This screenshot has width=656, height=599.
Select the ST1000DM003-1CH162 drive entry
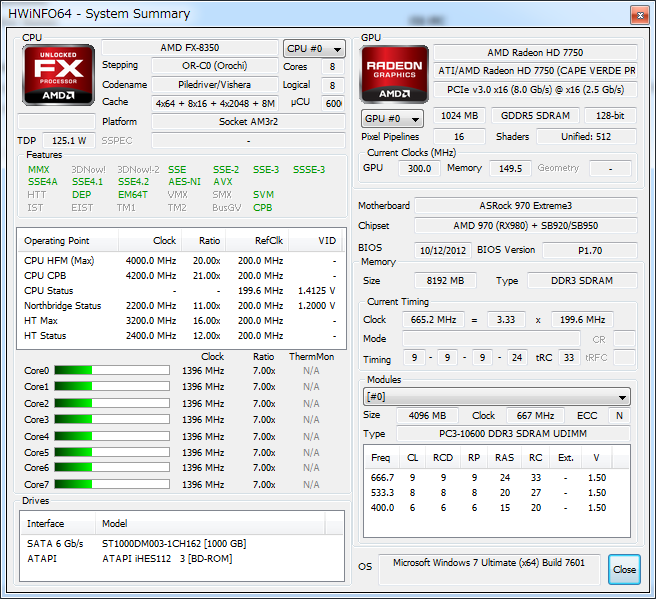182,543
